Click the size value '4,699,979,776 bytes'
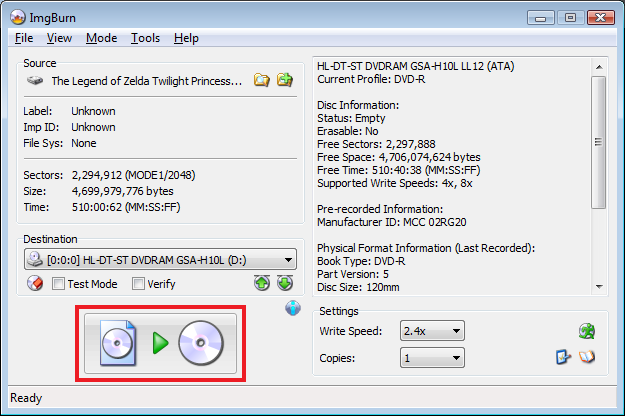The height and width of the screenshot is (416, 625). [122, 191]
